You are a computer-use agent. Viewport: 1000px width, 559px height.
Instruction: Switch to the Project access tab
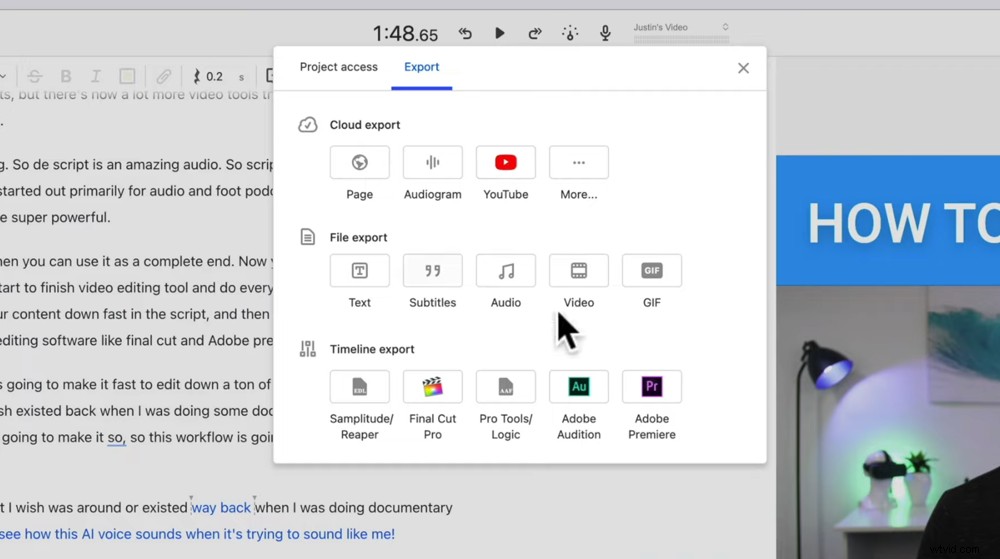coord(339,67)
